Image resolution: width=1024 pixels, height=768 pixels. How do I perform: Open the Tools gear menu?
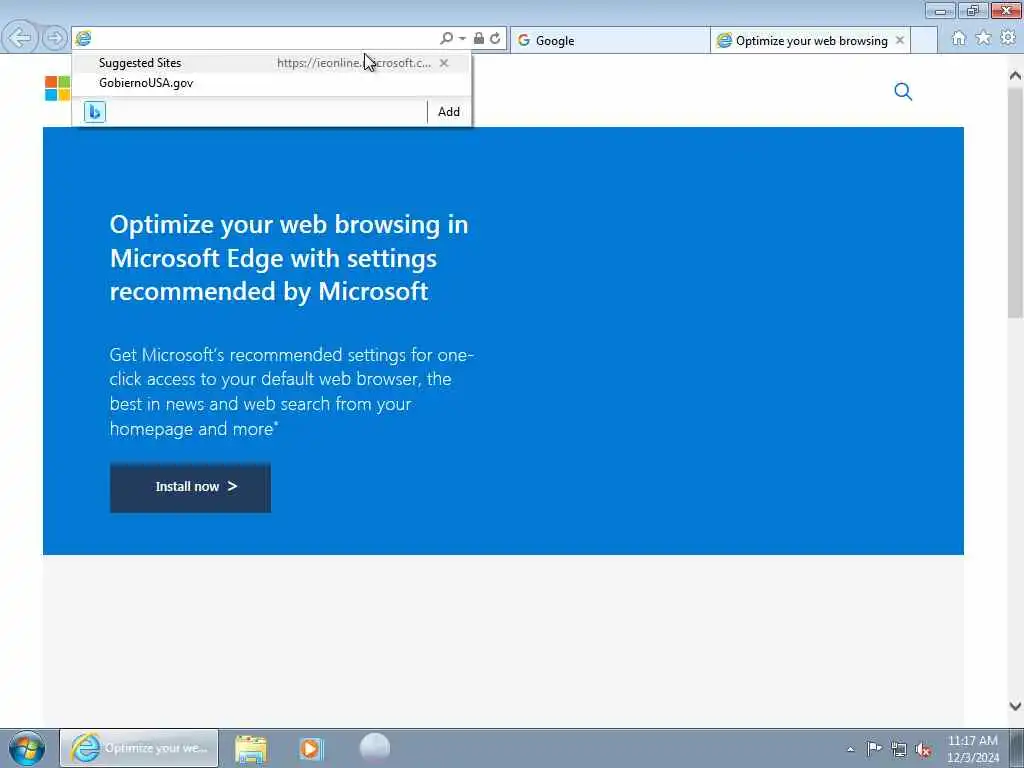pos(1008,39)
